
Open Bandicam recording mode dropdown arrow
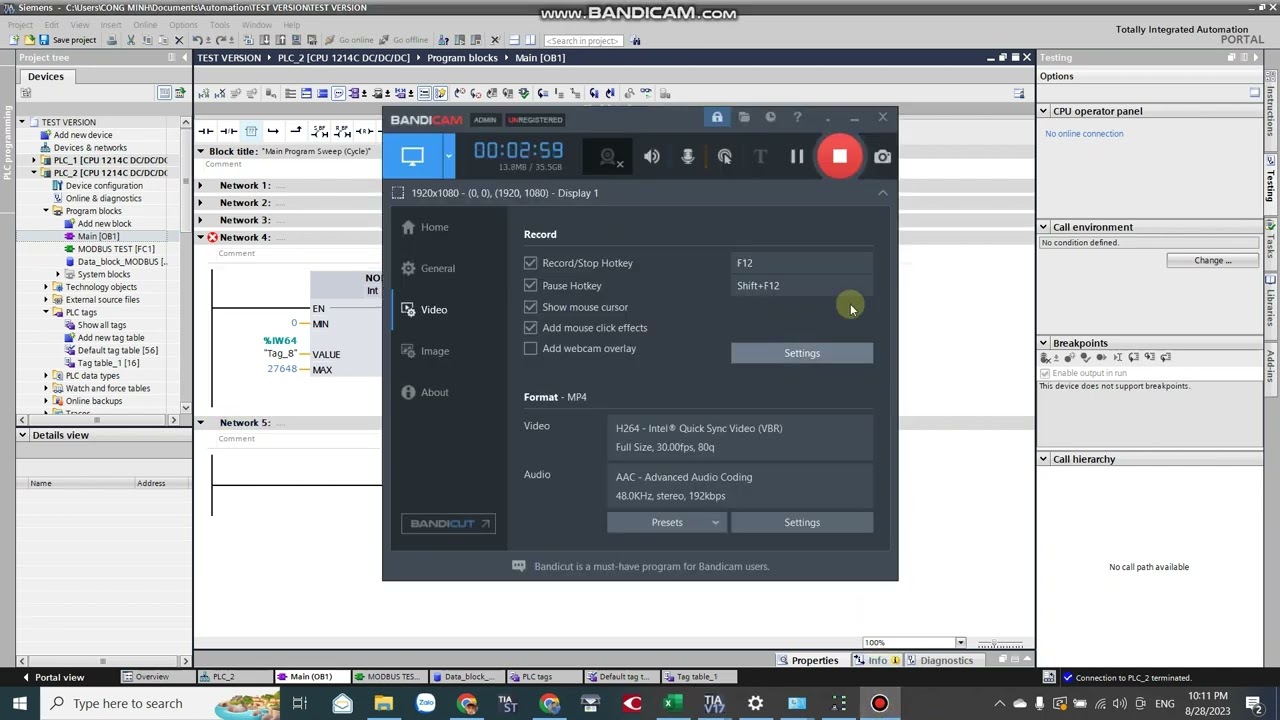pos(448,156)
